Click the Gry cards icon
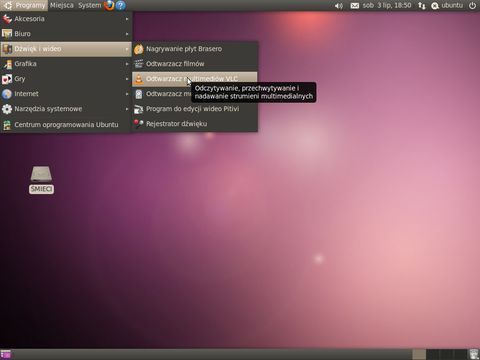The width and height of the screenshot is (480, 360). 7,79
